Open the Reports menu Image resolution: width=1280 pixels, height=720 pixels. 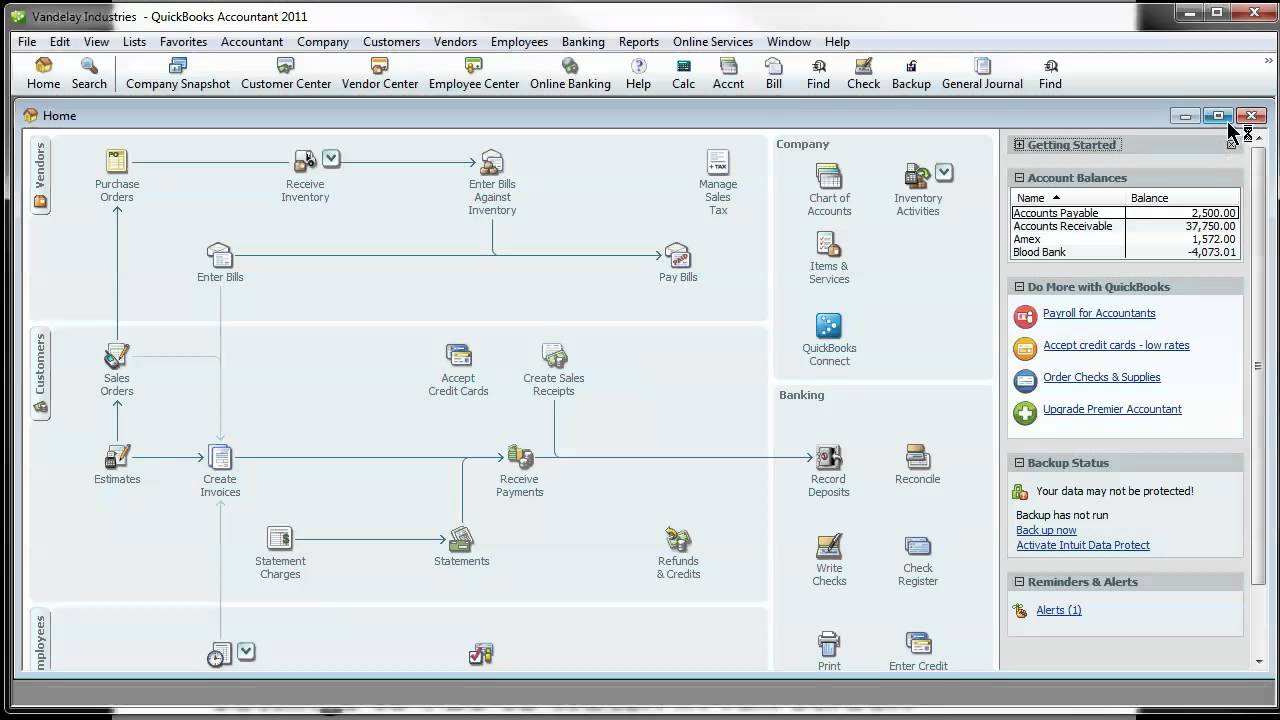(x=638, y=42)
